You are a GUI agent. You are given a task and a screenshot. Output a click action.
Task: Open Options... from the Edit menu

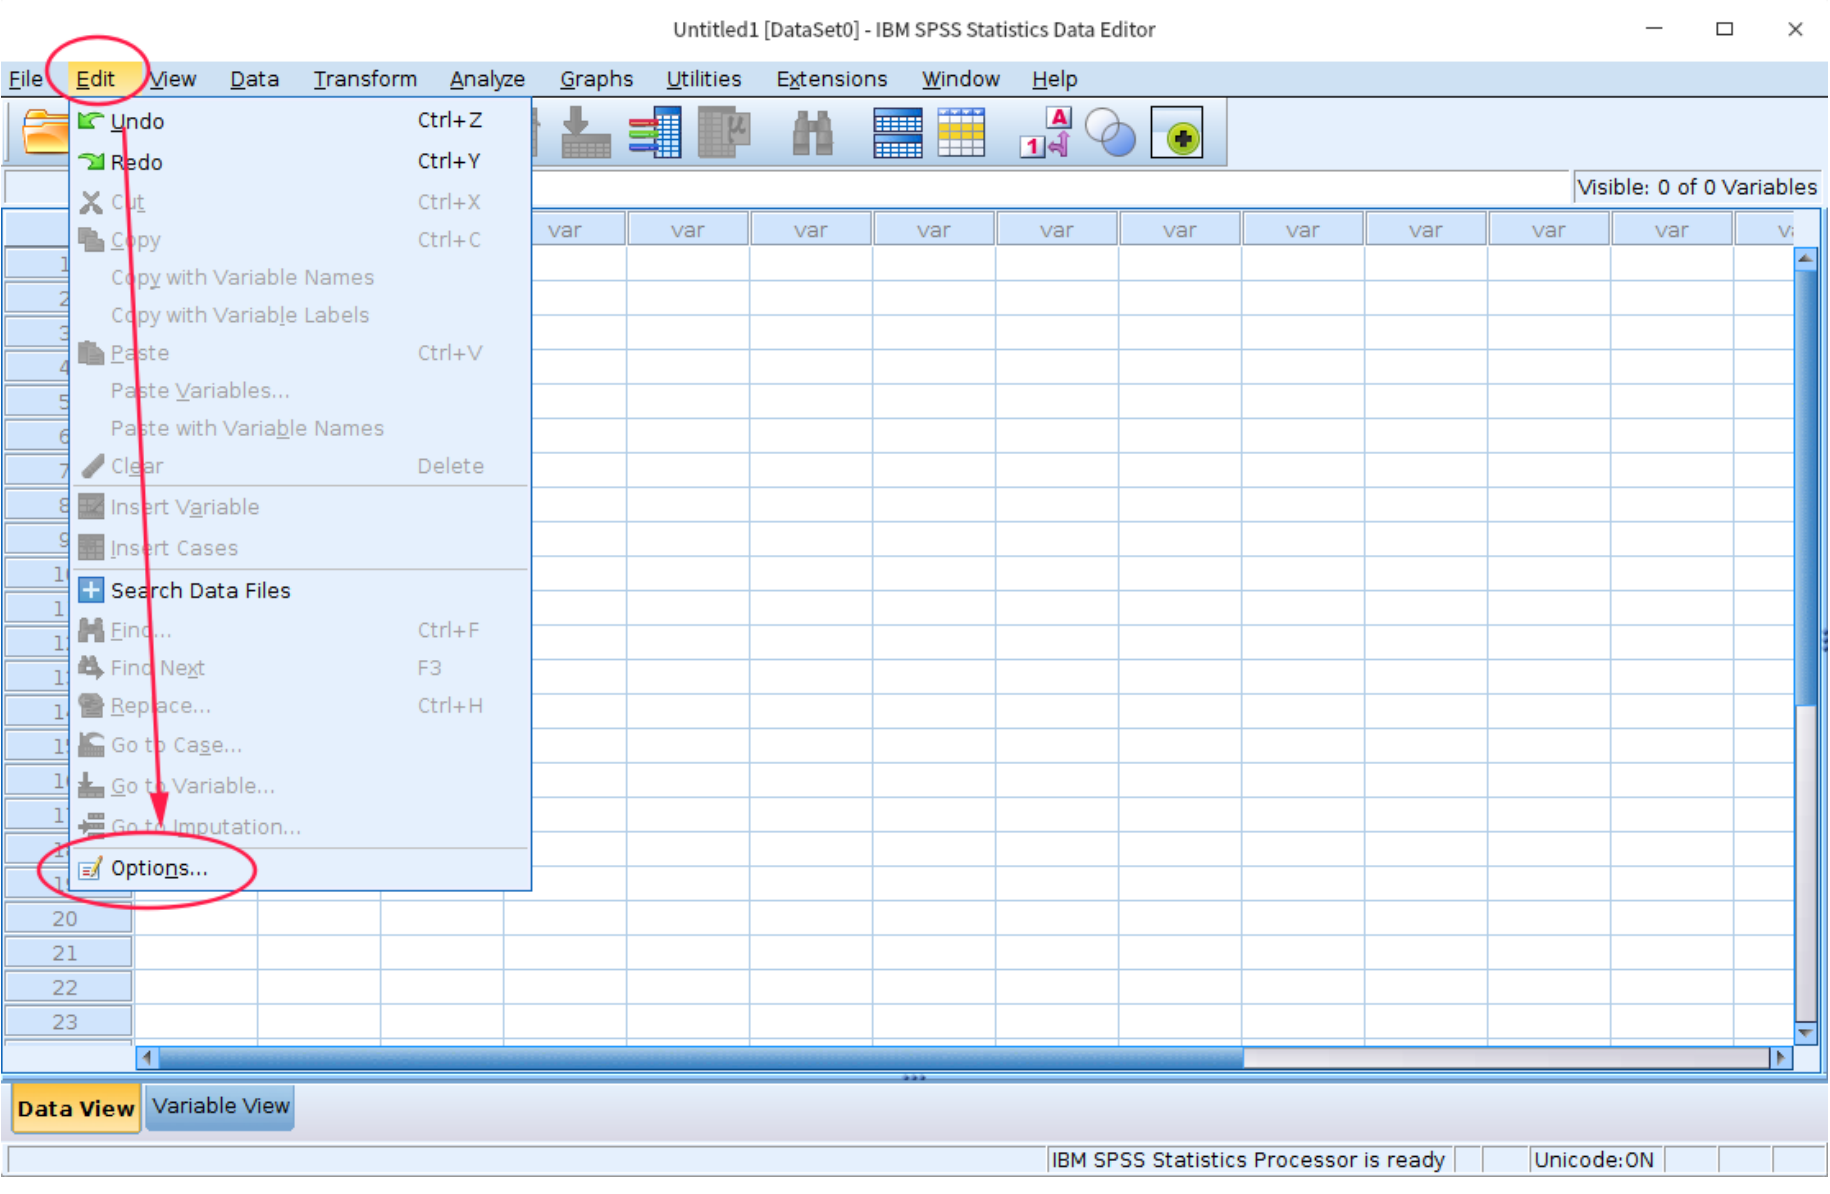[x=300, y=869]
